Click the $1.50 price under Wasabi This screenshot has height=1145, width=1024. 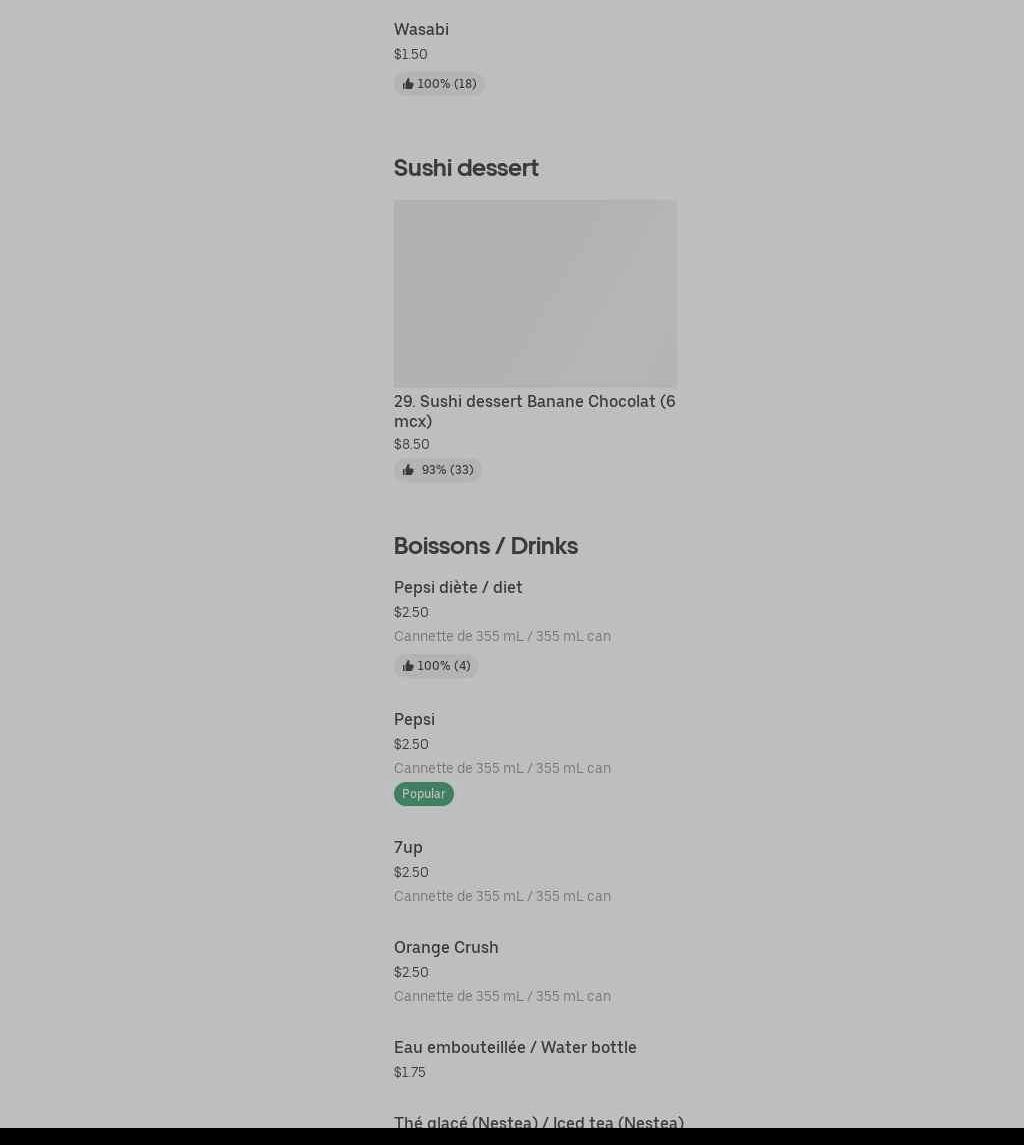pyautogui.click(x=410, y=55)
